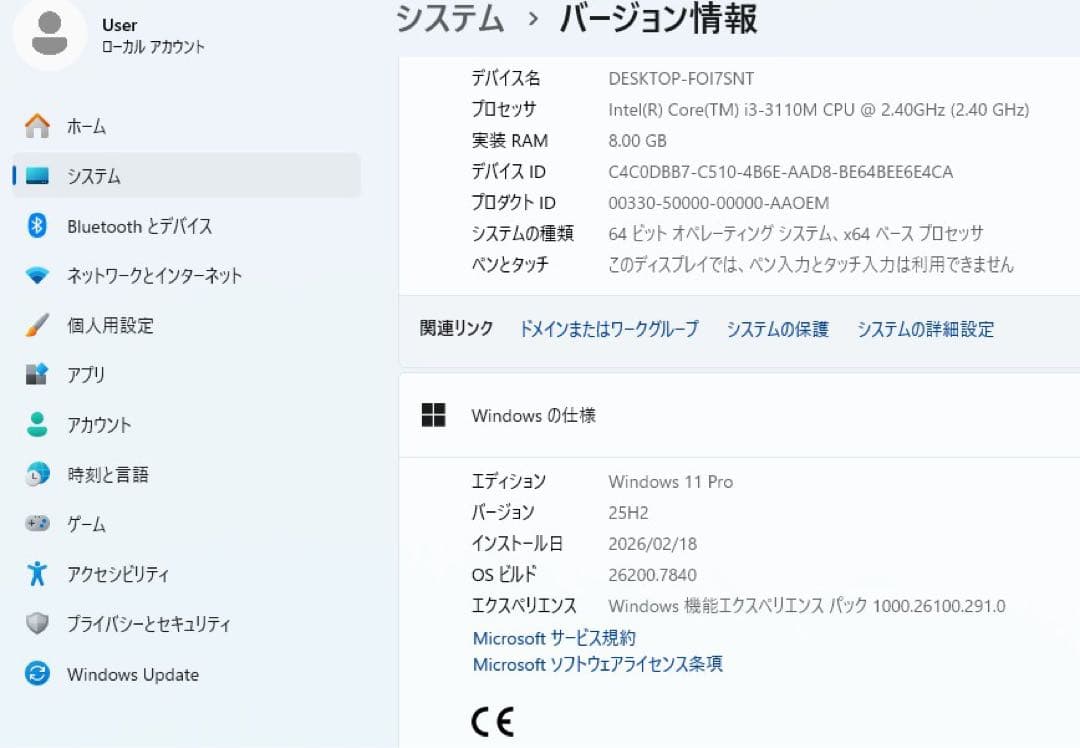Click the Apps icon in sidebar
The width and height of the screenshot is (1080, 748).
[x=37, y=374]
